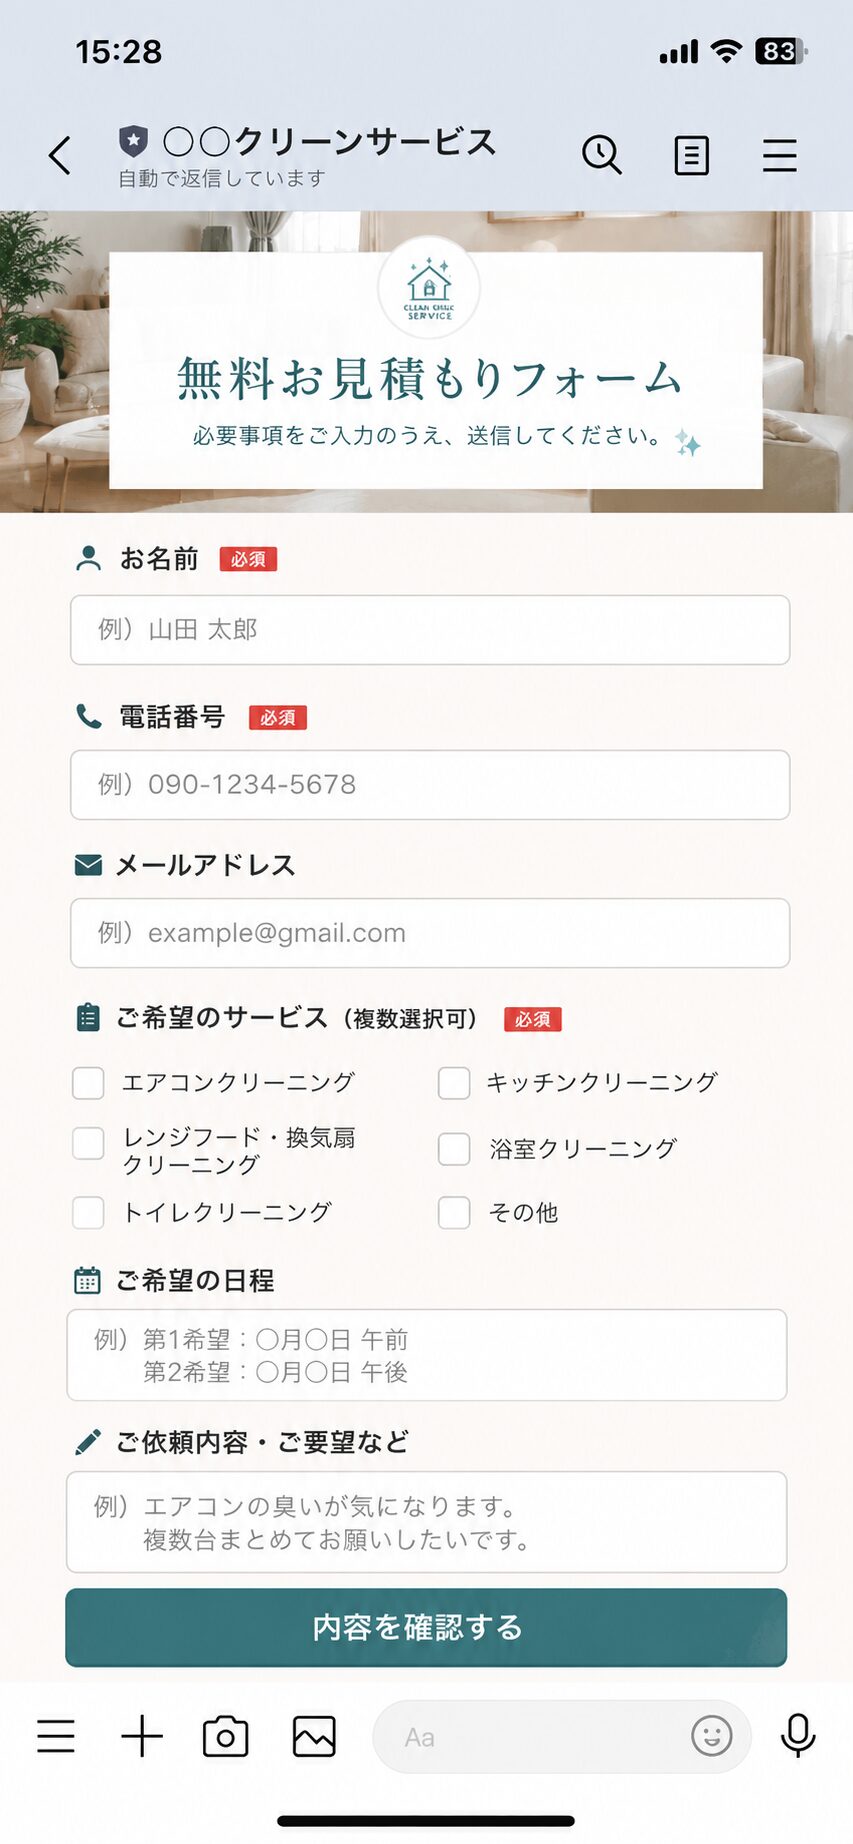Select the キッチンクリーニング checkbox
The image size is (853, 1844).
(454, 1083)
